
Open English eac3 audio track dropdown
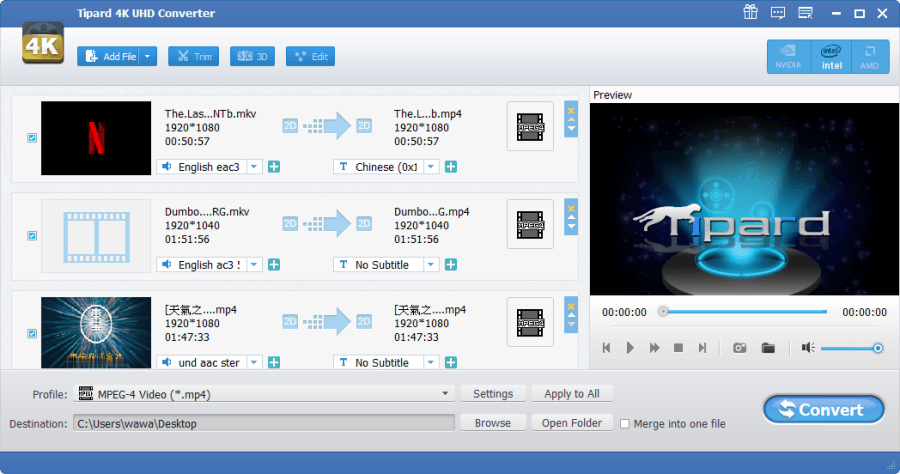[254, 167]
